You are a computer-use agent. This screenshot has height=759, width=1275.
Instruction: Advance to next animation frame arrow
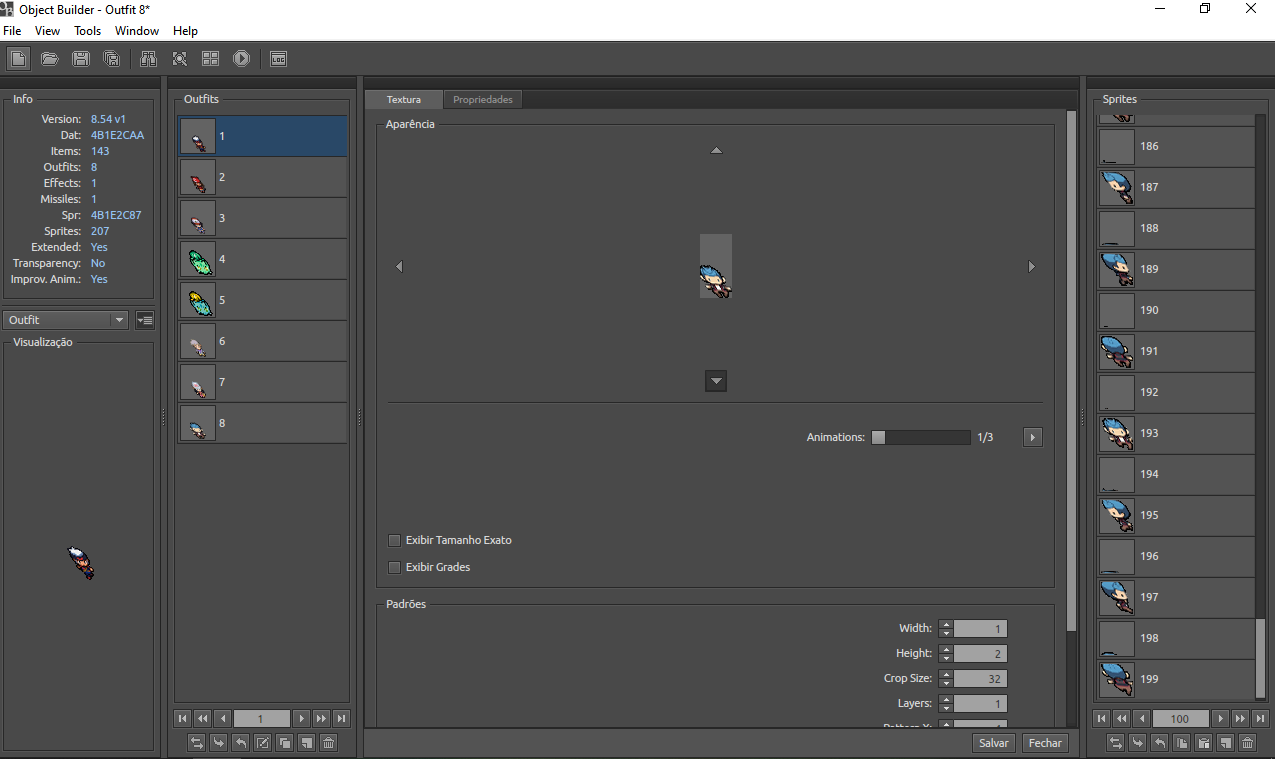1033,437
